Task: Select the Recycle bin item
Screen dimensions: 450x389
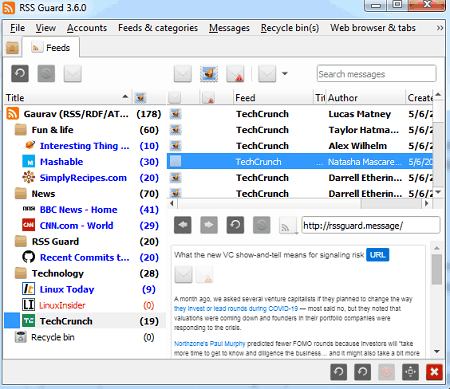Action: point(85,338)
